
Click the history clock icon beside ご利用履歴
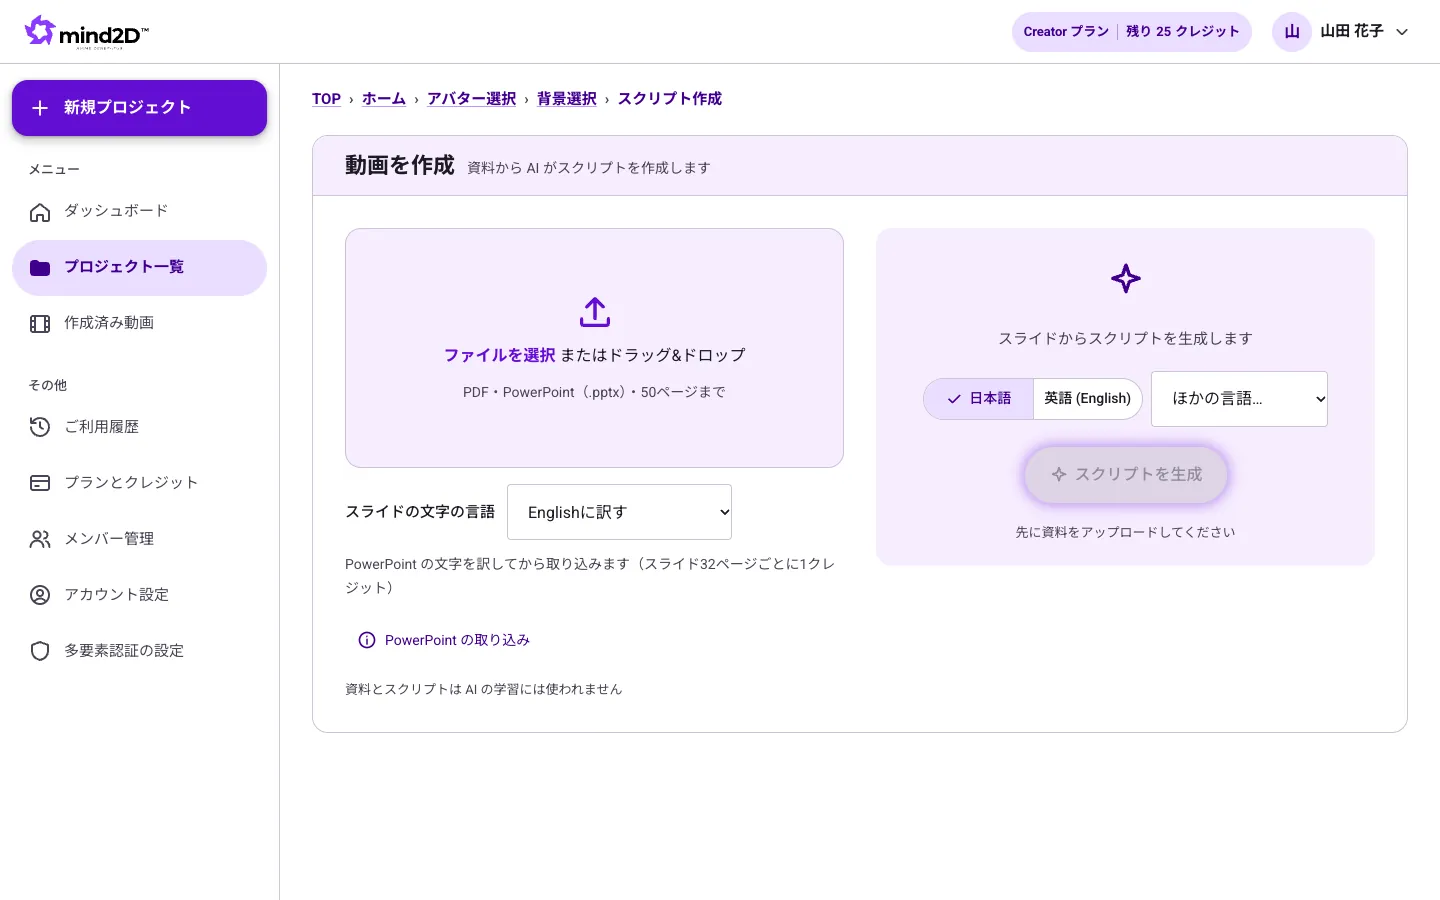(40, 428)
